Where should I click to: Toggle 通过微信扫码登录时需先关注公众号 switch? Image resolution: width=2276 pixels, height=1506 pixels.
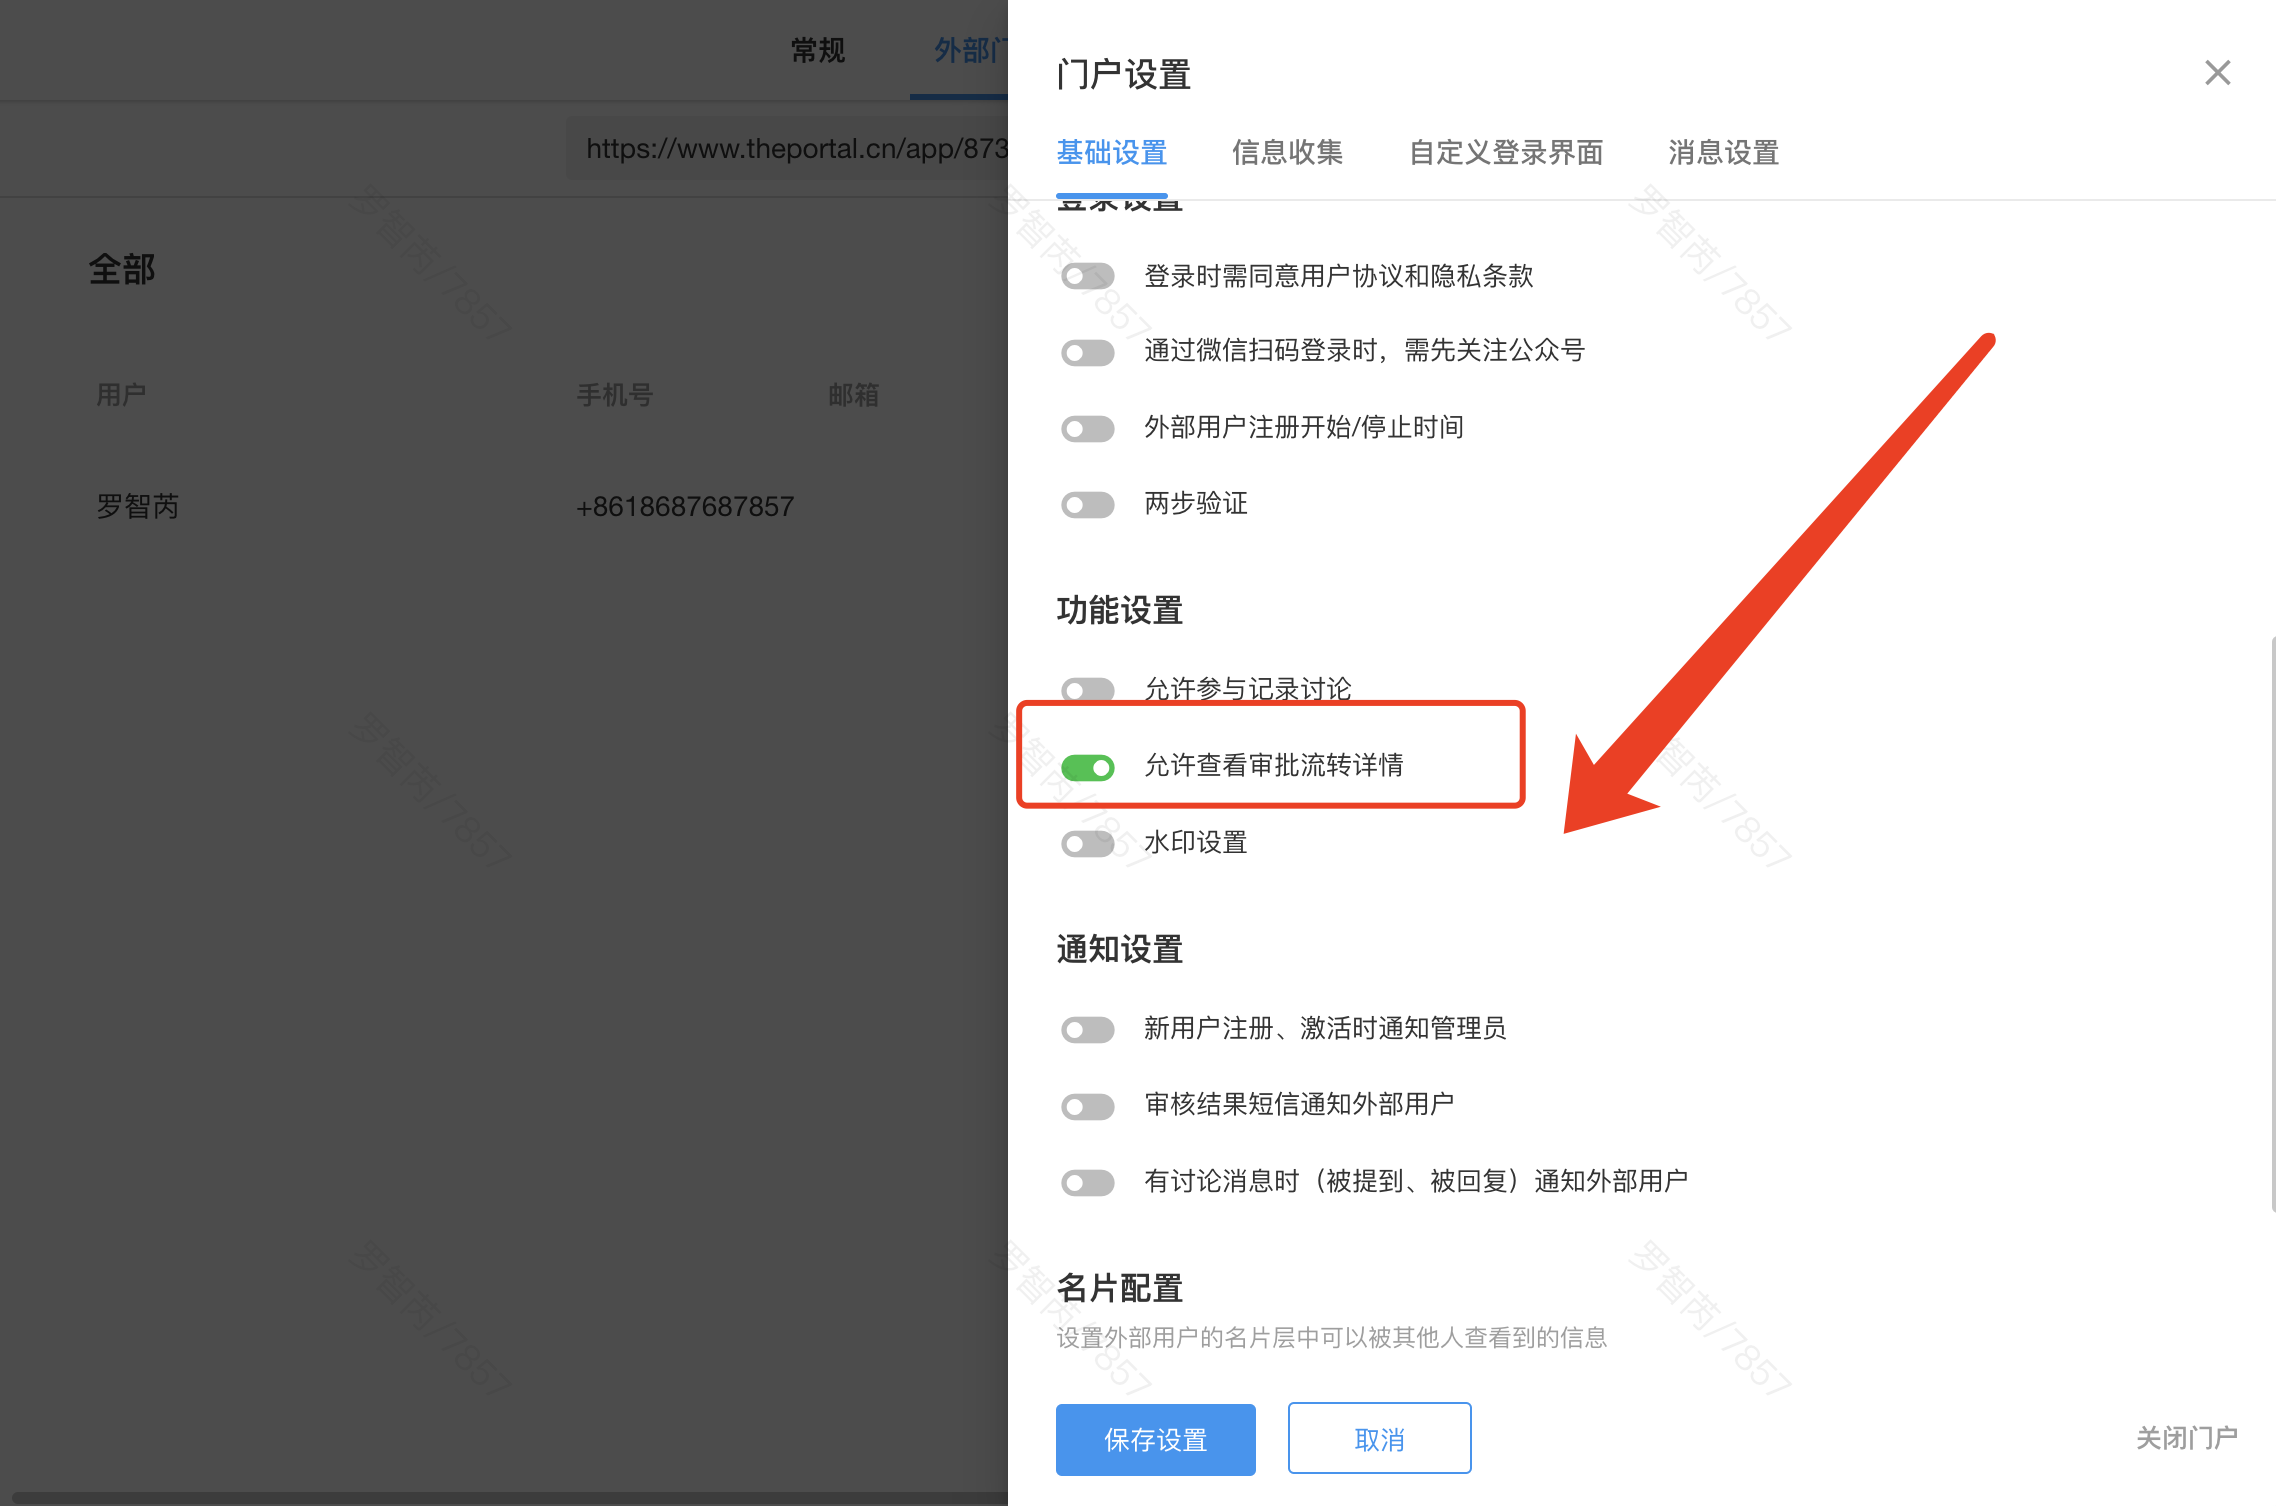(1088, 352)
